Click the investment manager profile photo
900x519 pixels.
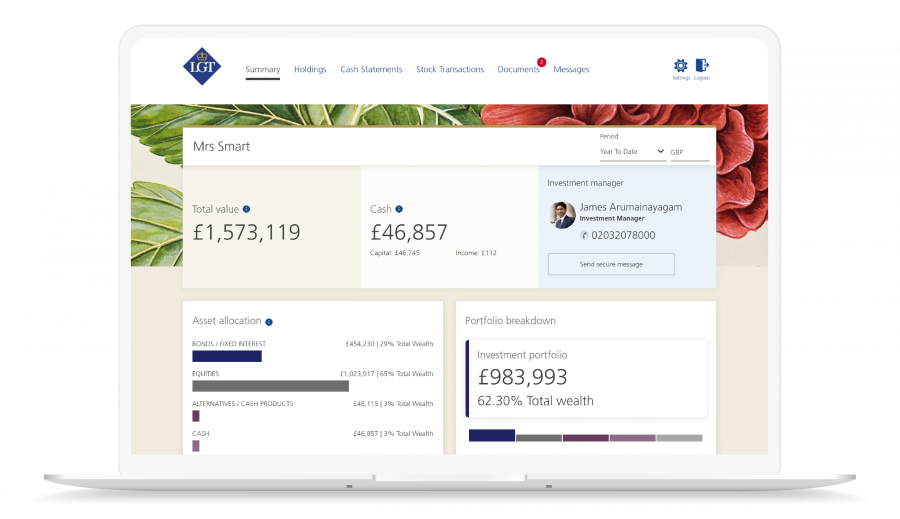pos(562,213)
